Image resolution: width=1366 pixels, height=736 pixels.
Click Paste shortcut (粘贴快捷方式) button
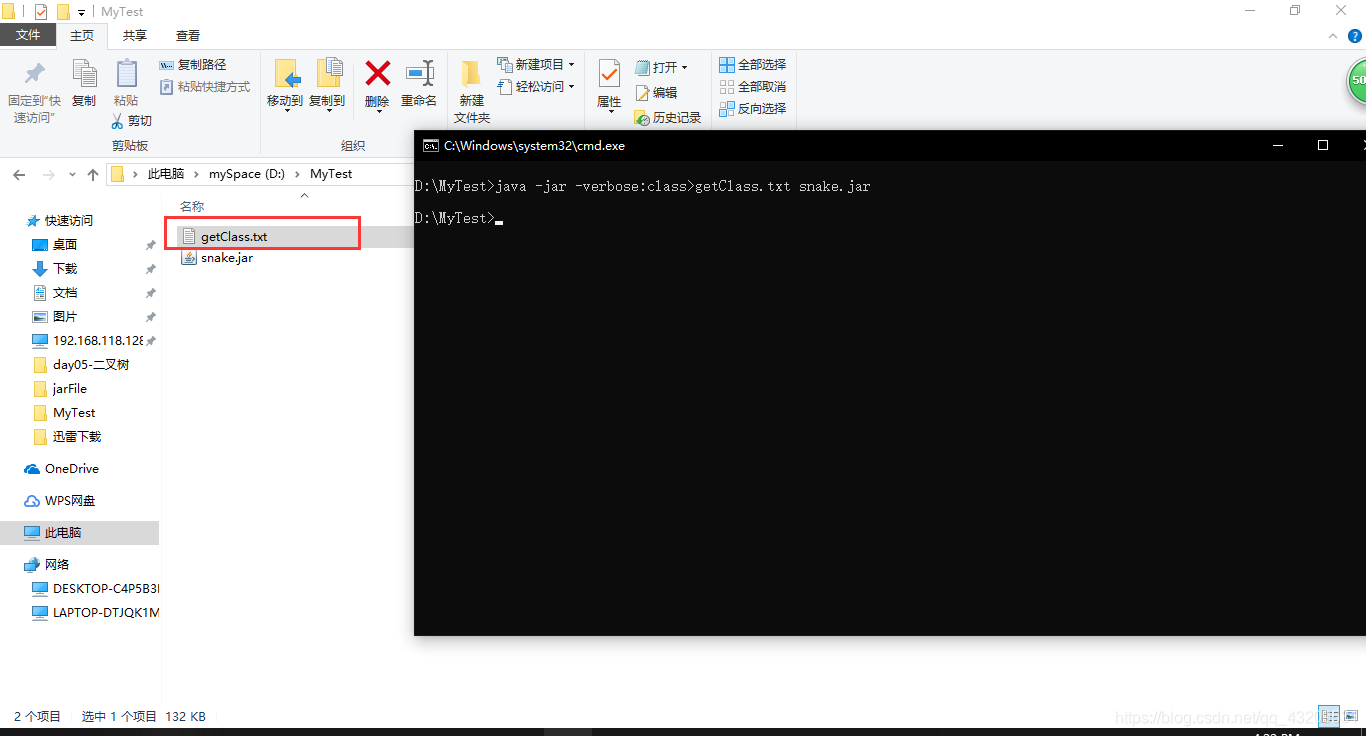coord(205,87)
